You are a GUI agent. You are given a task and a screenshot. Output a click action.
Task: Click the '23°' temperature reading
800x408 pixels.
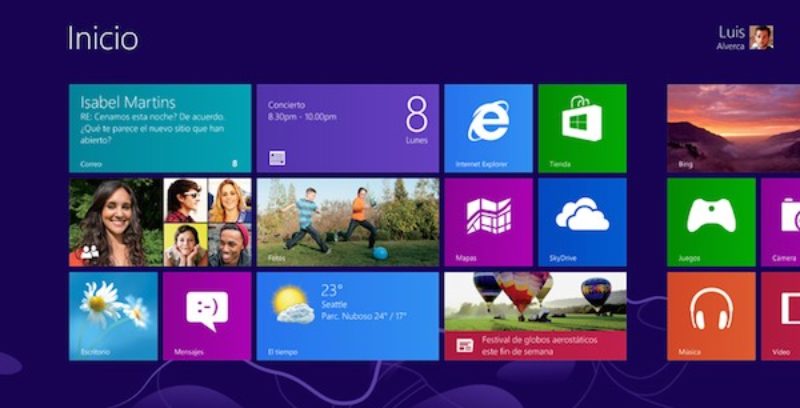click(332, 290)
